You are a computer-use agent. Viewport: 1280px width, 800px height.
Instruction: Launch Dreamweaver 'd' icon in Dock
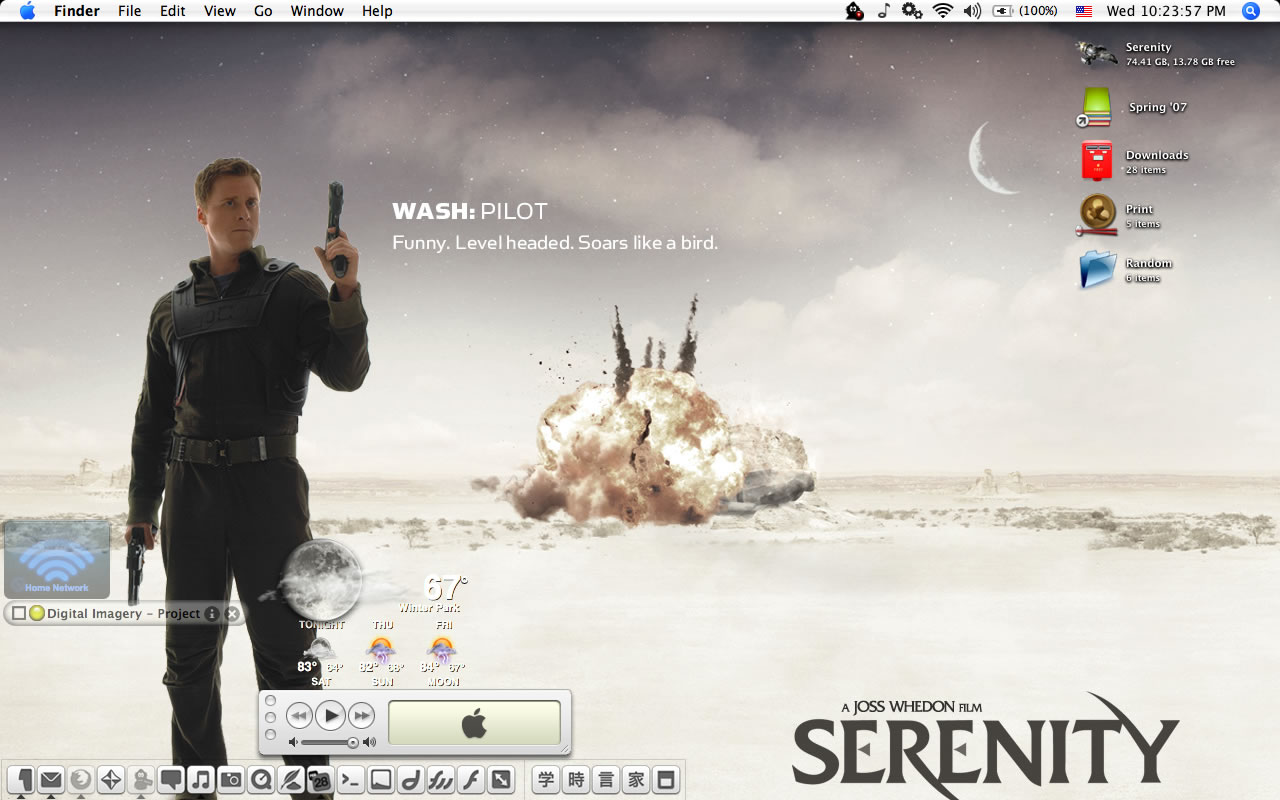coord(410,780)
